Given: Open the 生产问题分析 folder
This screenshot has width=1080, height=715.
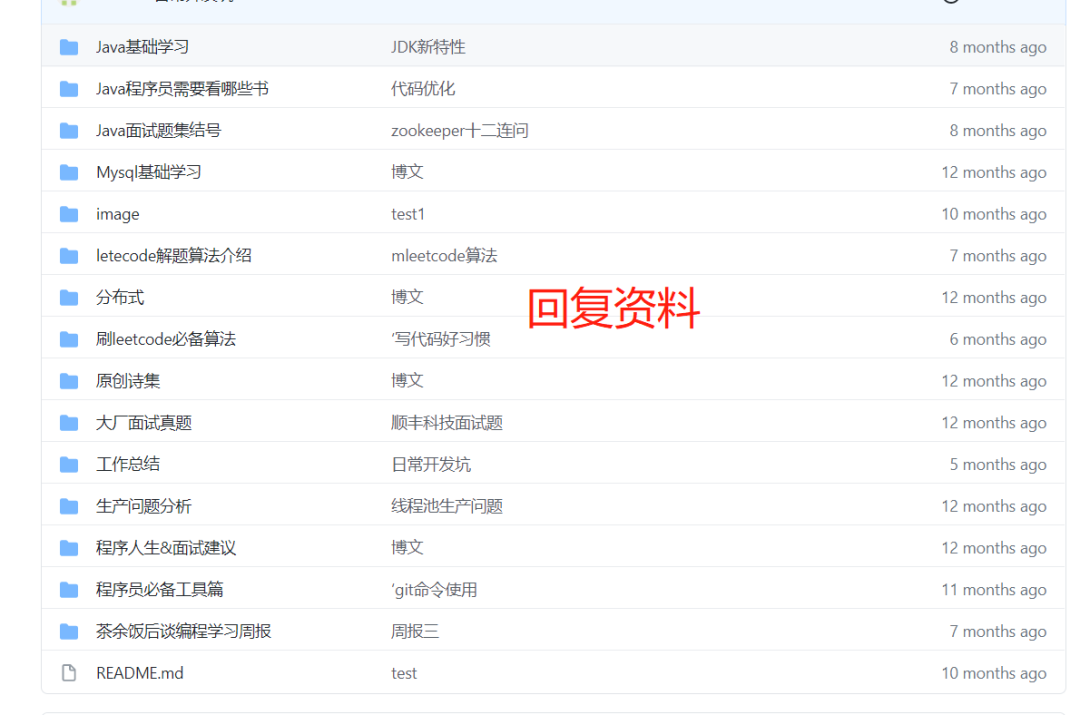Looking at the screenshot, I should [x=144, y=506].
